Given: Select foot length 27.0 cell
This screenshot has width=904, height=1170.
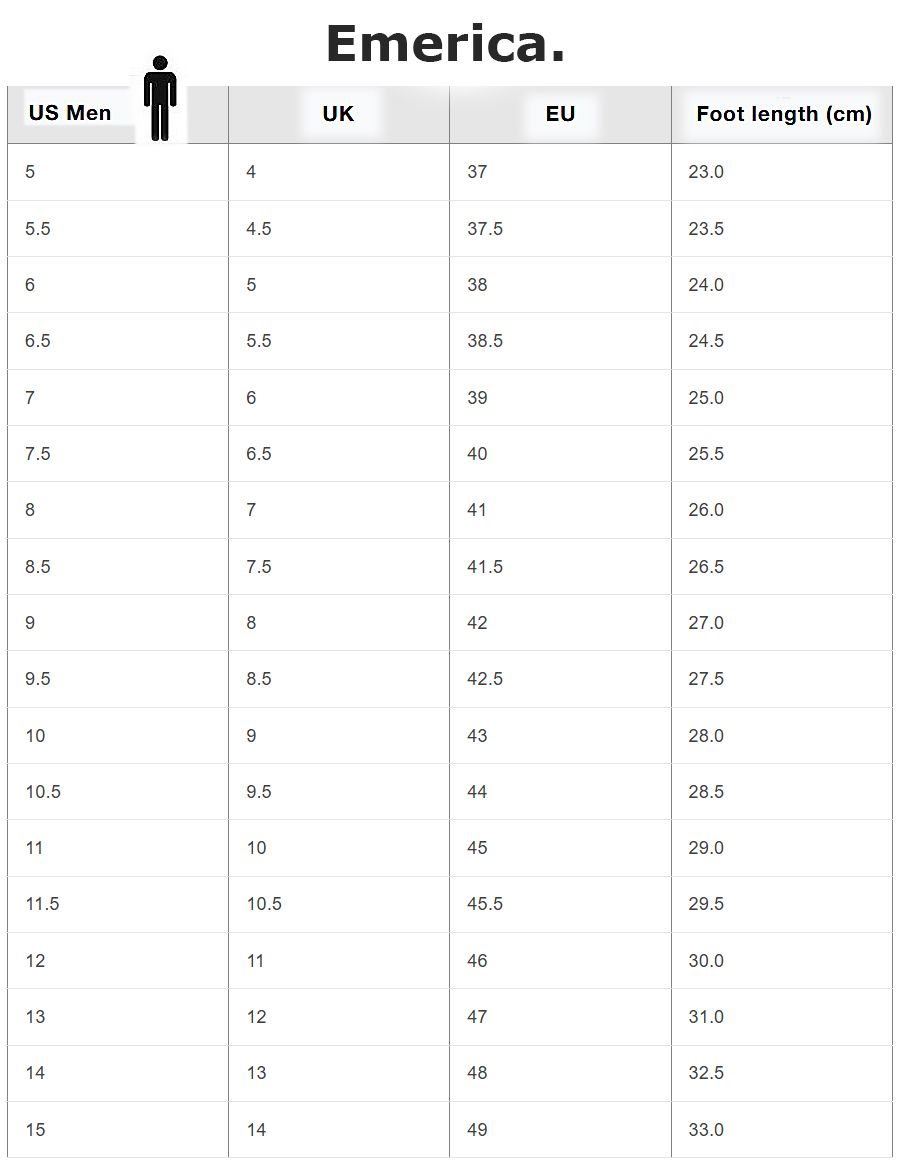Looking at the screenshot, I should point(706,623).
